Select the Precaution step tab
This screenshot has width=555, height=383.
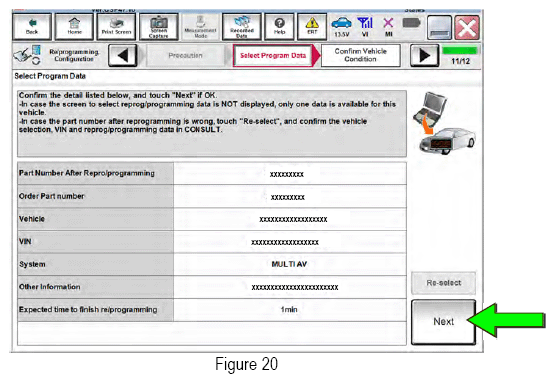click(185, 56)
